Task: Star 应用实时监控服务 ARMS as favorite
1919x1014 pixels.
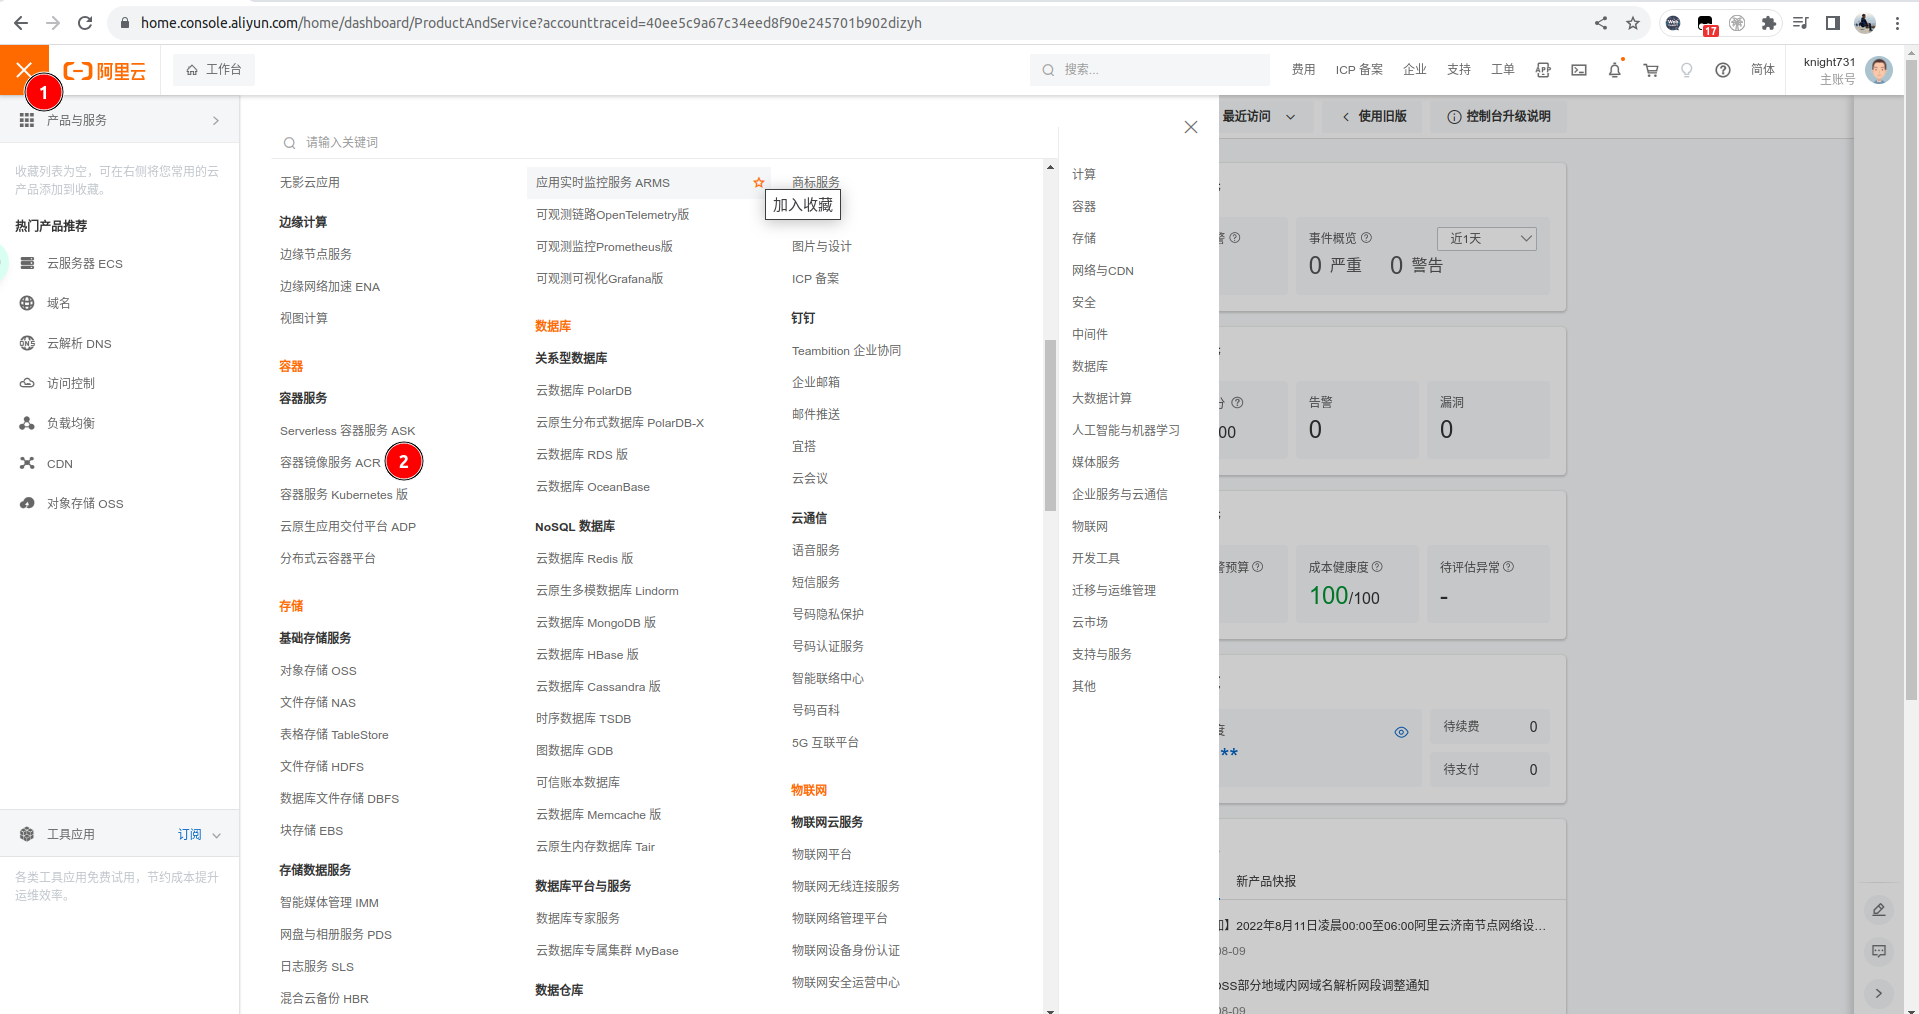Action: pos(759,183)
